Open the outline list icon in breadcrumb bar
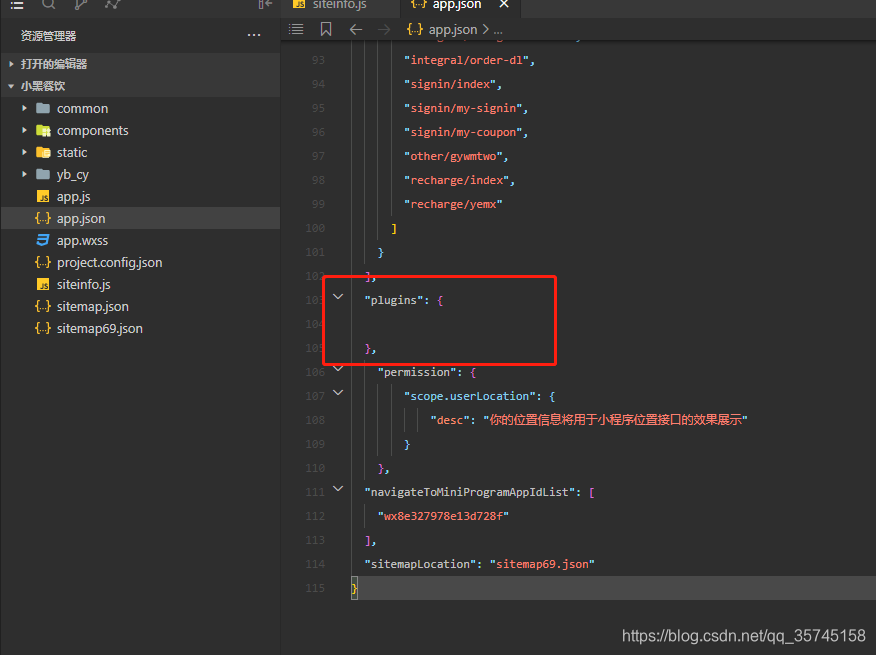 click(x=296, y=29)
